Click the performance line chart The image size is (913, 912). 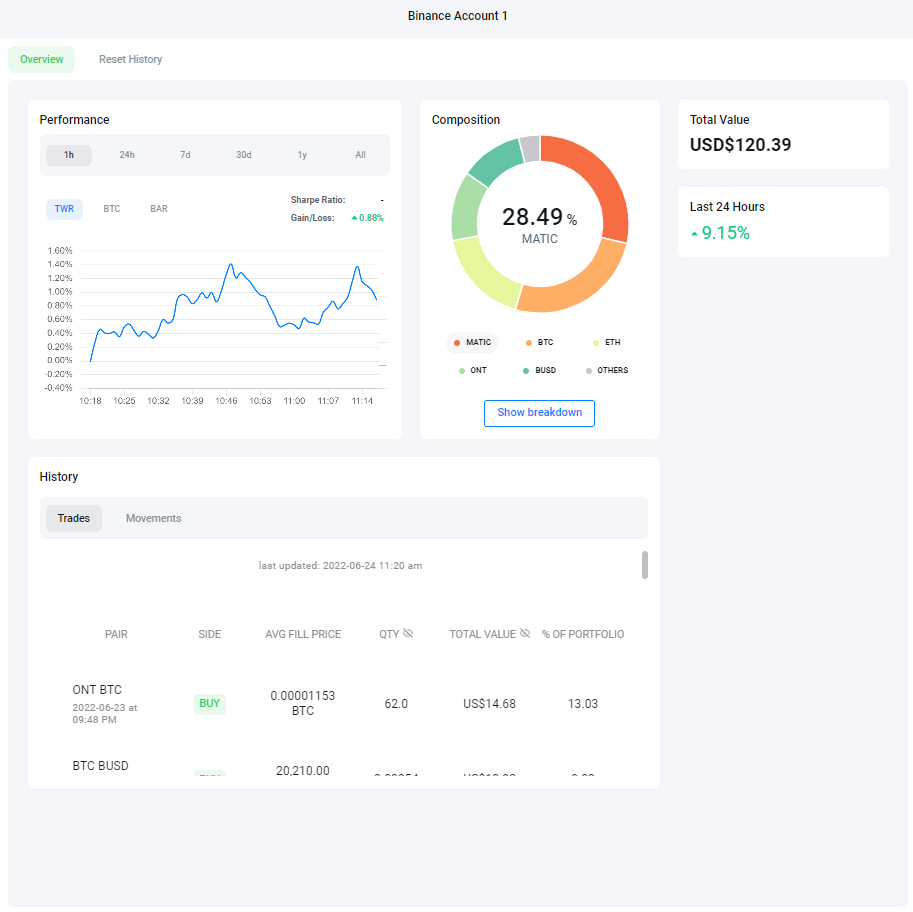pos(233,317)
